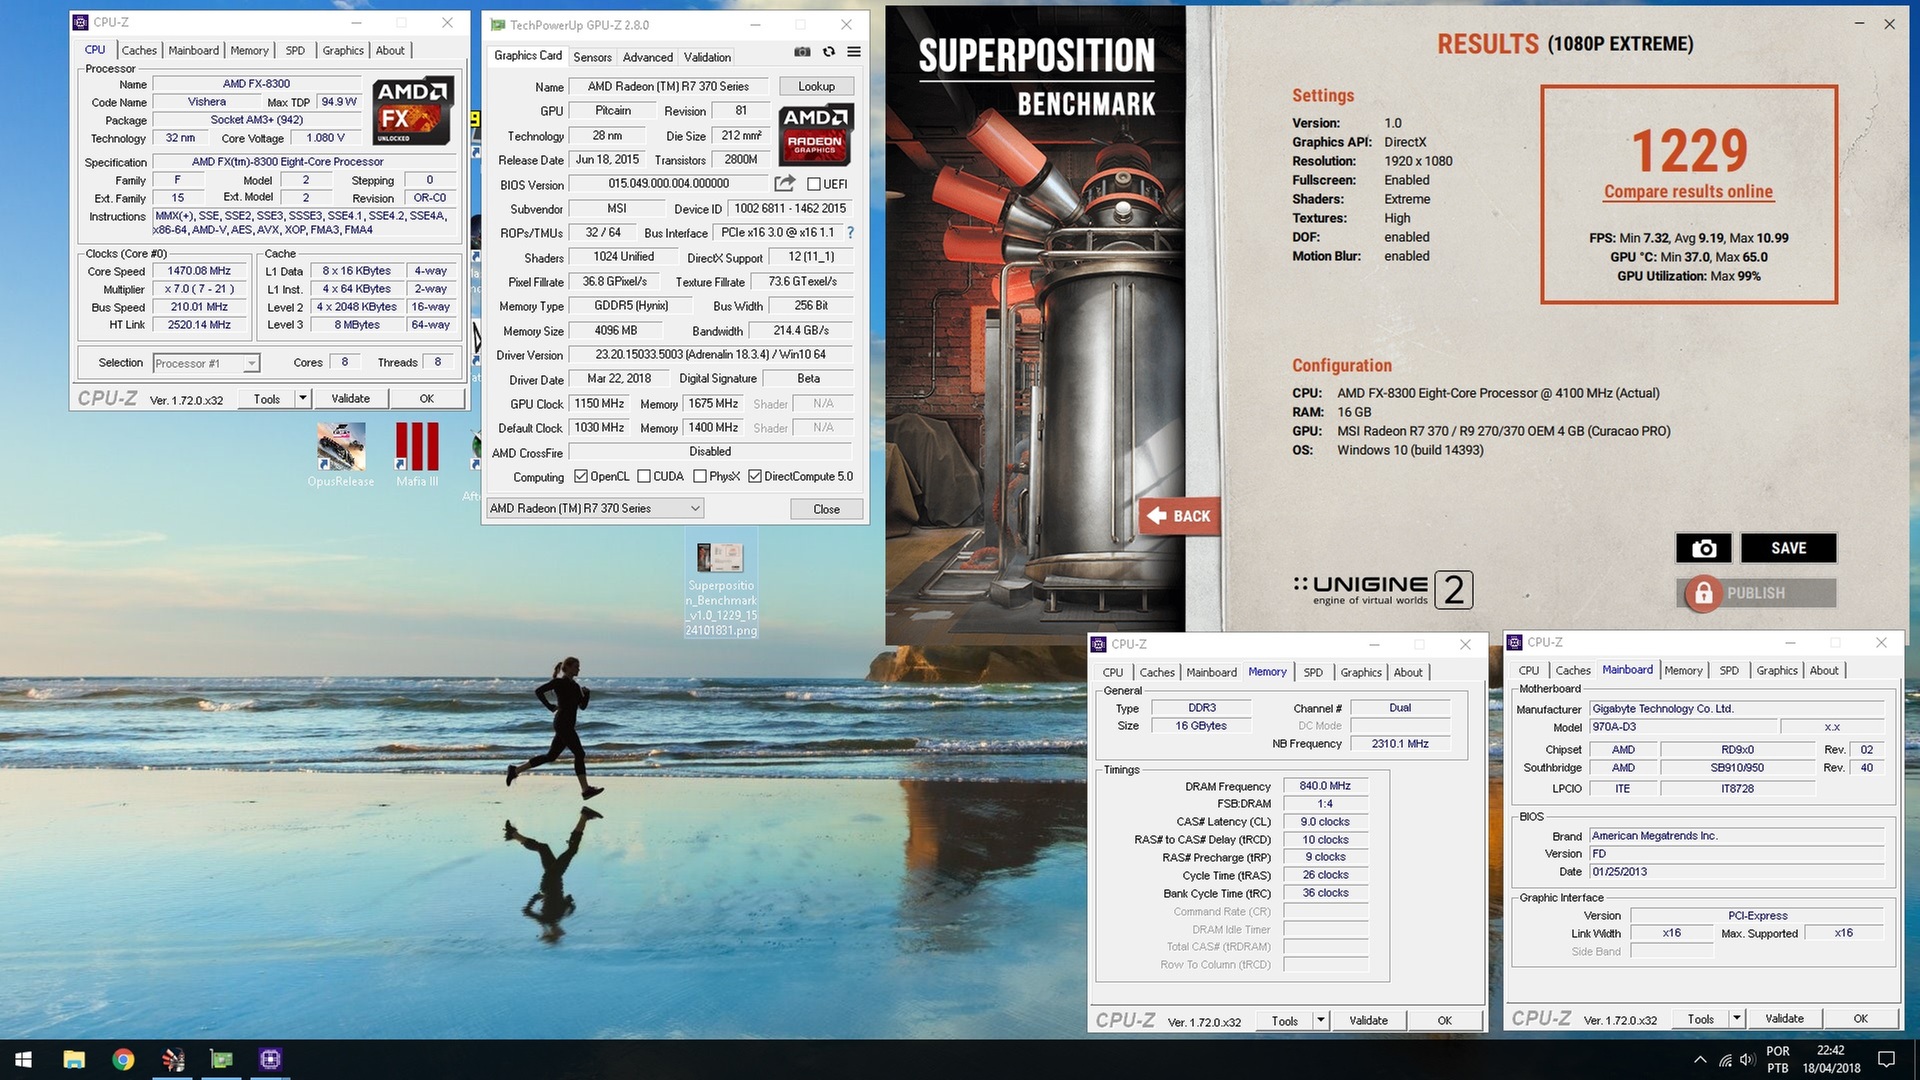Toggle the CUDA checkbox
Viewport: 1920px width, 1080px height.
pos(644,476)
